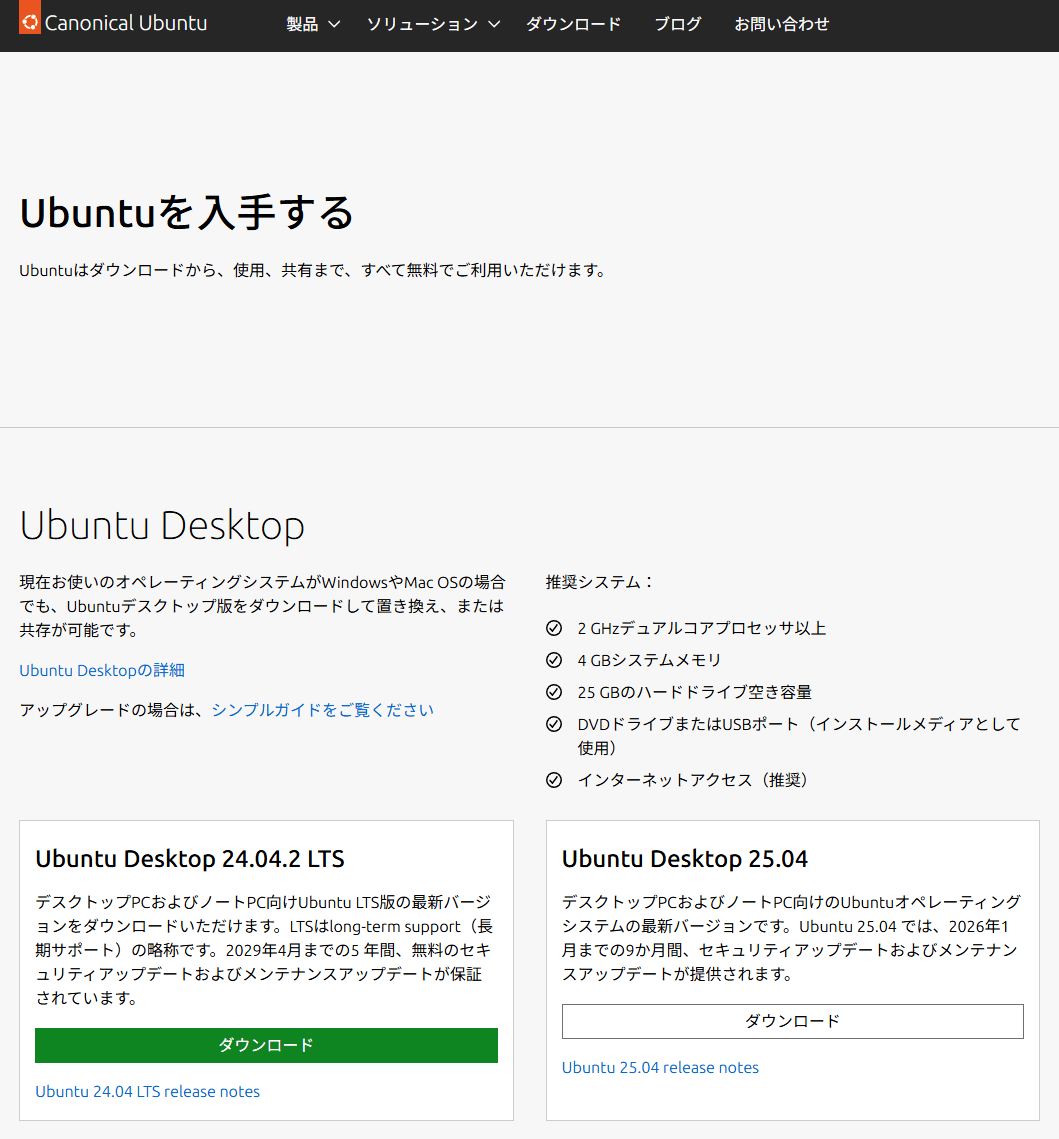This screenshot has height=1139, width=1059.
Task: Click the Ubuntu Desktop 25.04 card title
Action: pos(684,859)
